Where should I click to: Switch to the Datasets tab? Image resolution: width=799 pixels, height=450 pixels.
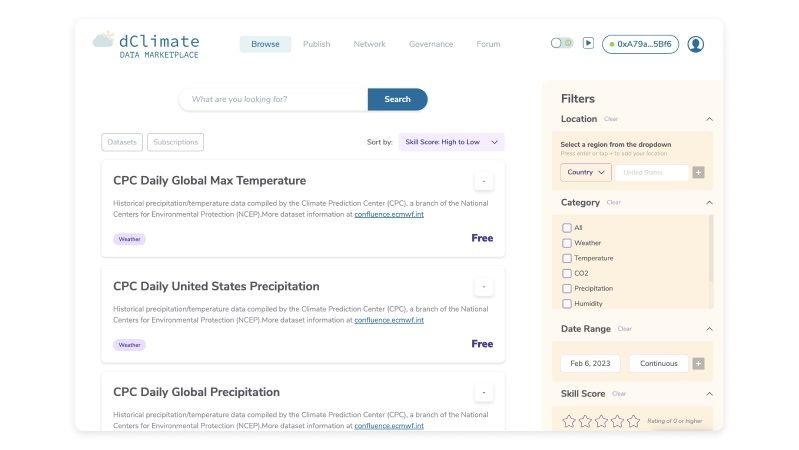pos(122,142)
